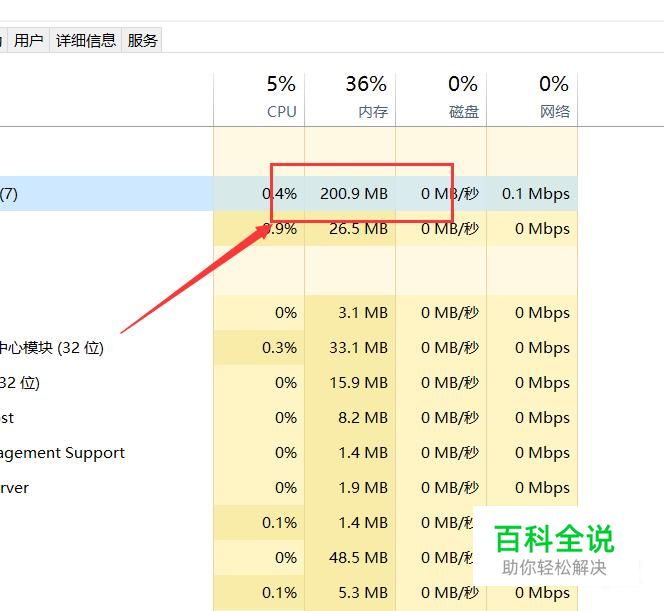Click 0 Mbps in the 26.5 MB row
The width and height of the screenshot is (664, 611).
(542, 229)
